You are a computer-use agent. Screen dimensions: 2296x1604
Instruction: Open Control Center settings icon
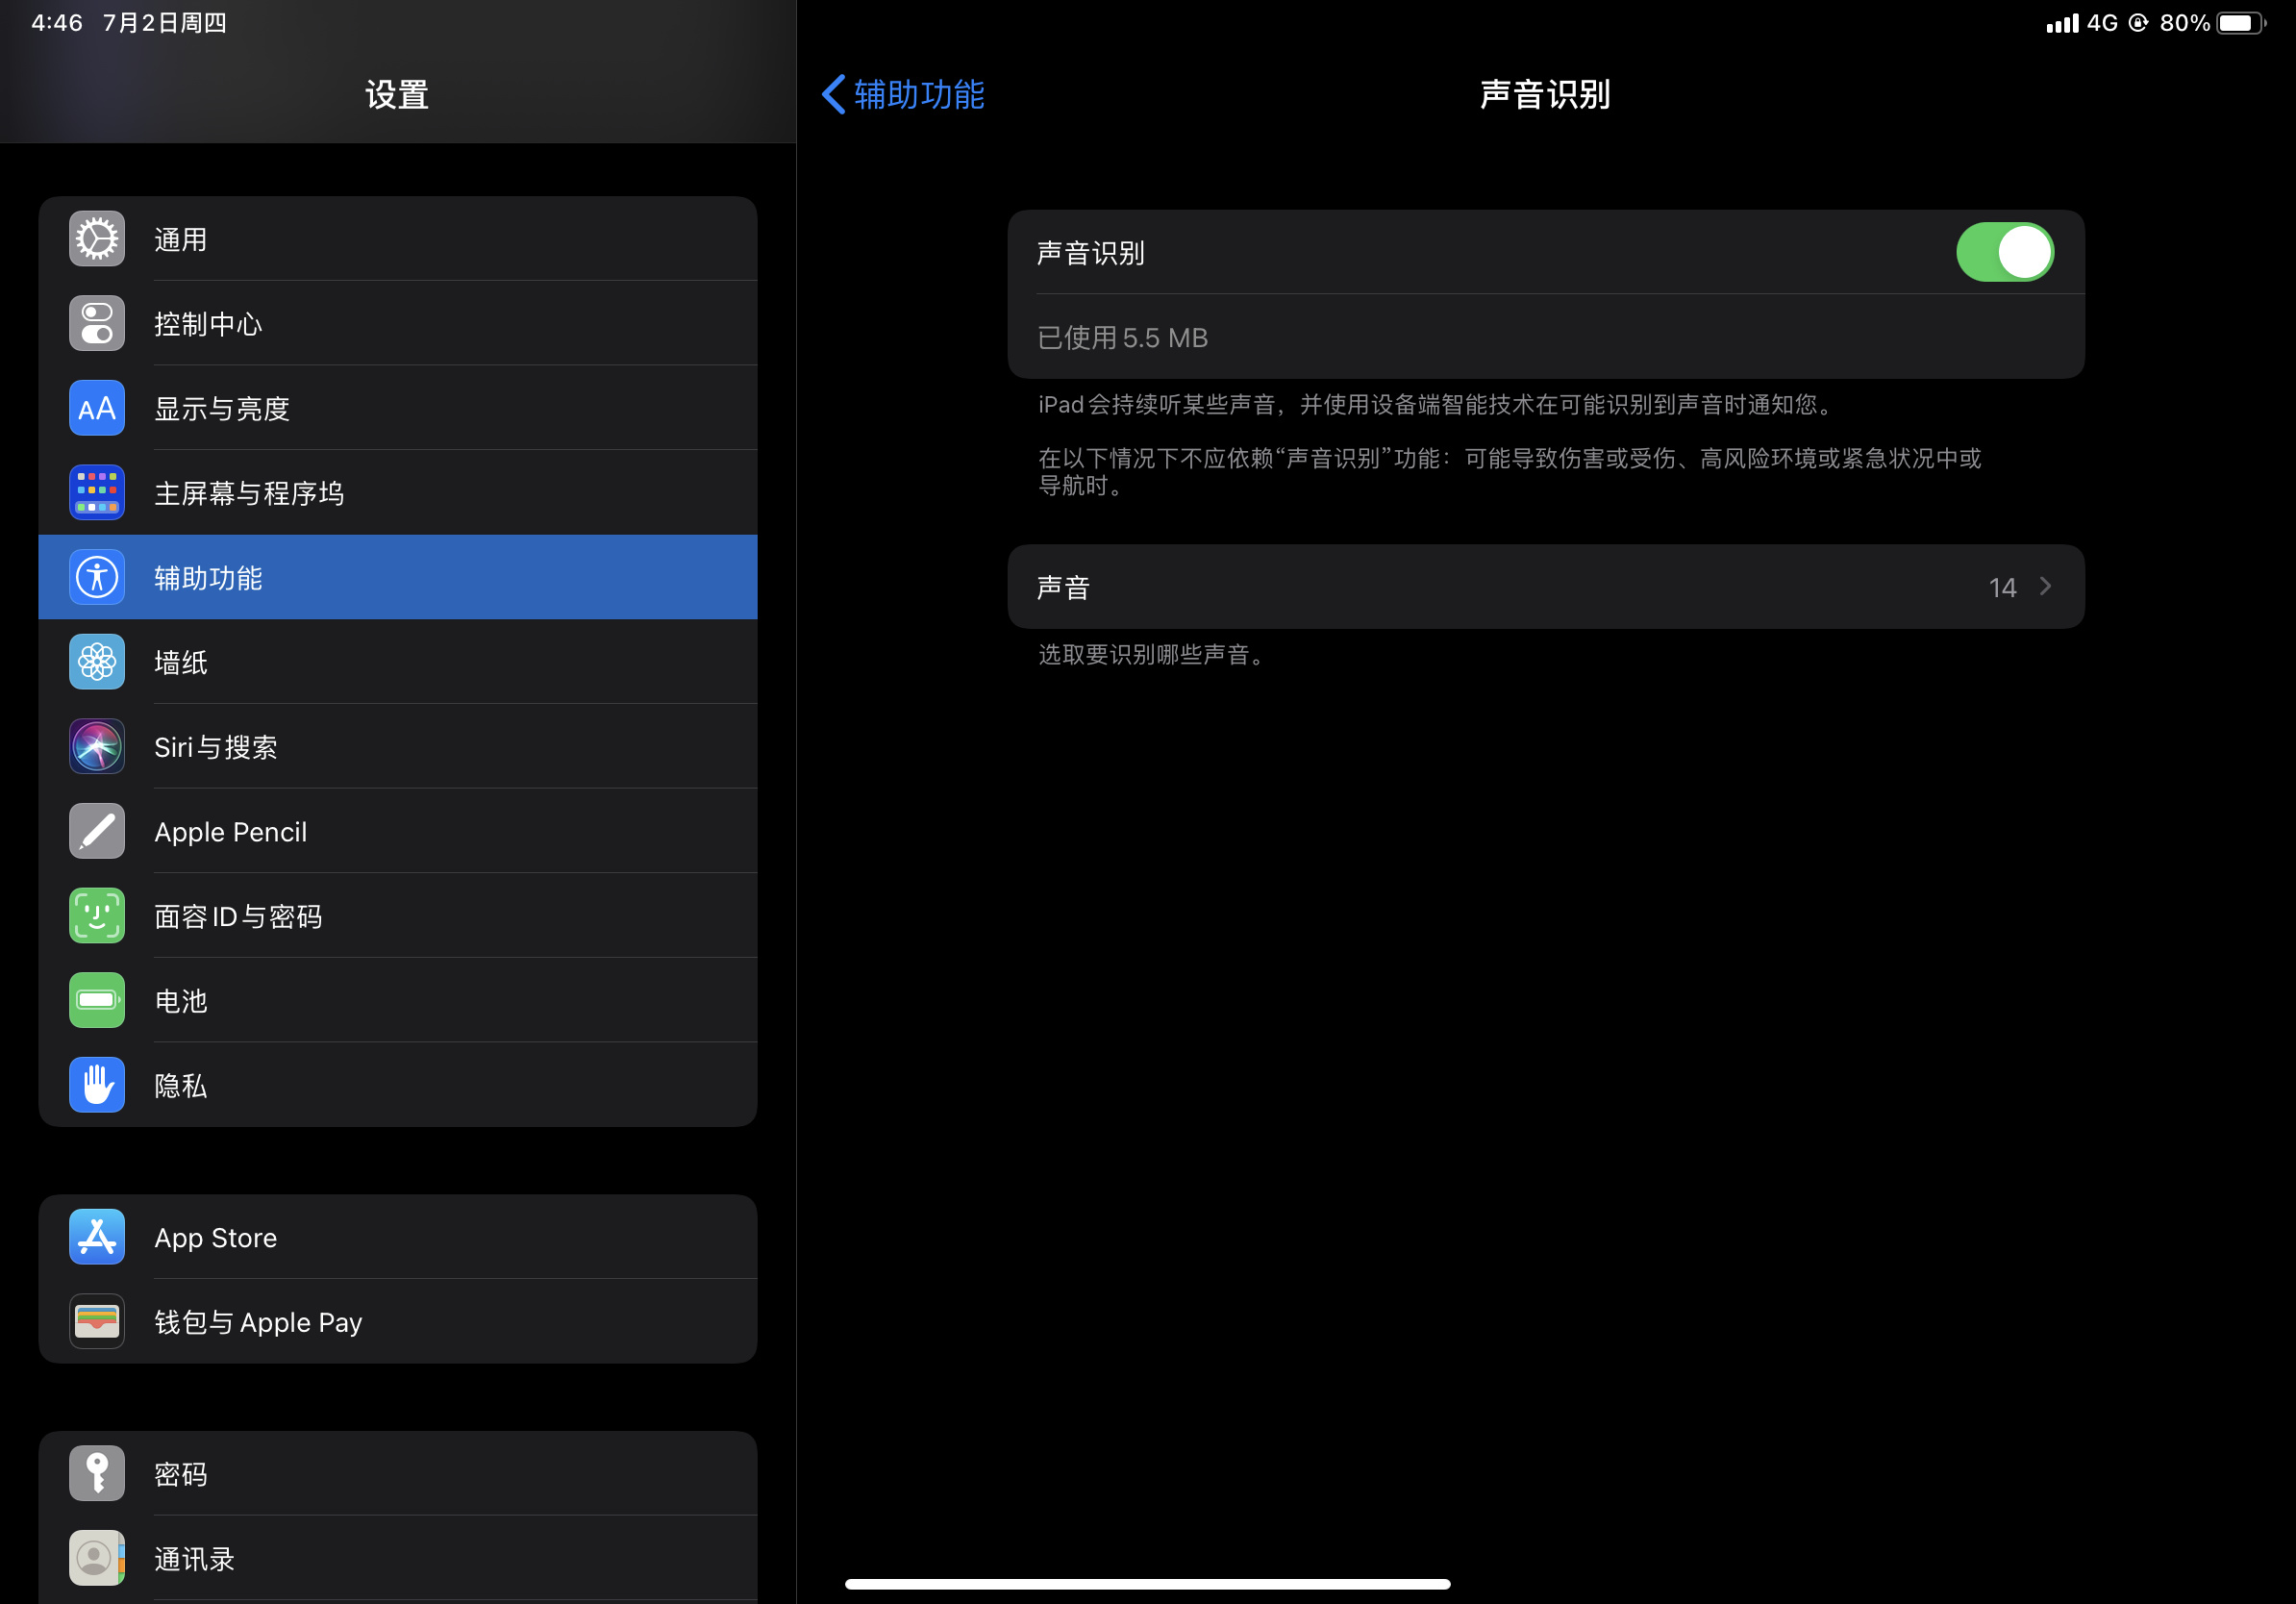click(x=97, y=323)
